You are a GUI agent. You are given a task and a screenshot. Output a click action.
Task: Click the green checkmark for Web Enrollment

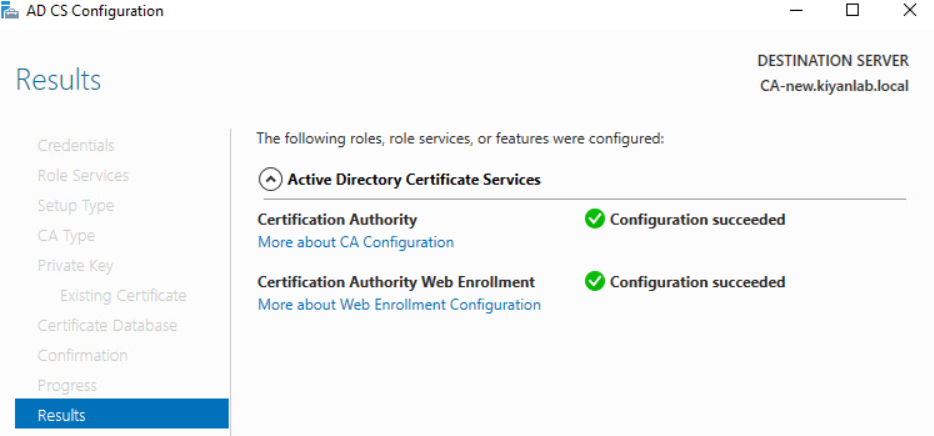coord(595,282)
